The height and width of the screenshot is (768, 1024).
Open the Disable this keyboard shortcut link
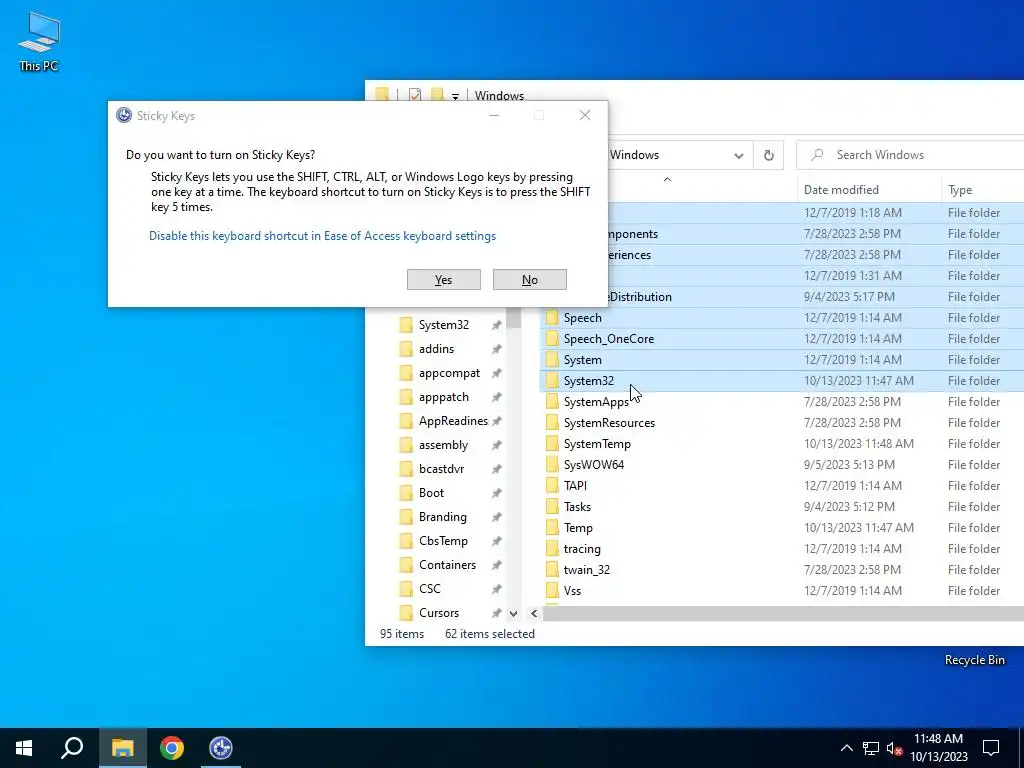(323, 236)
